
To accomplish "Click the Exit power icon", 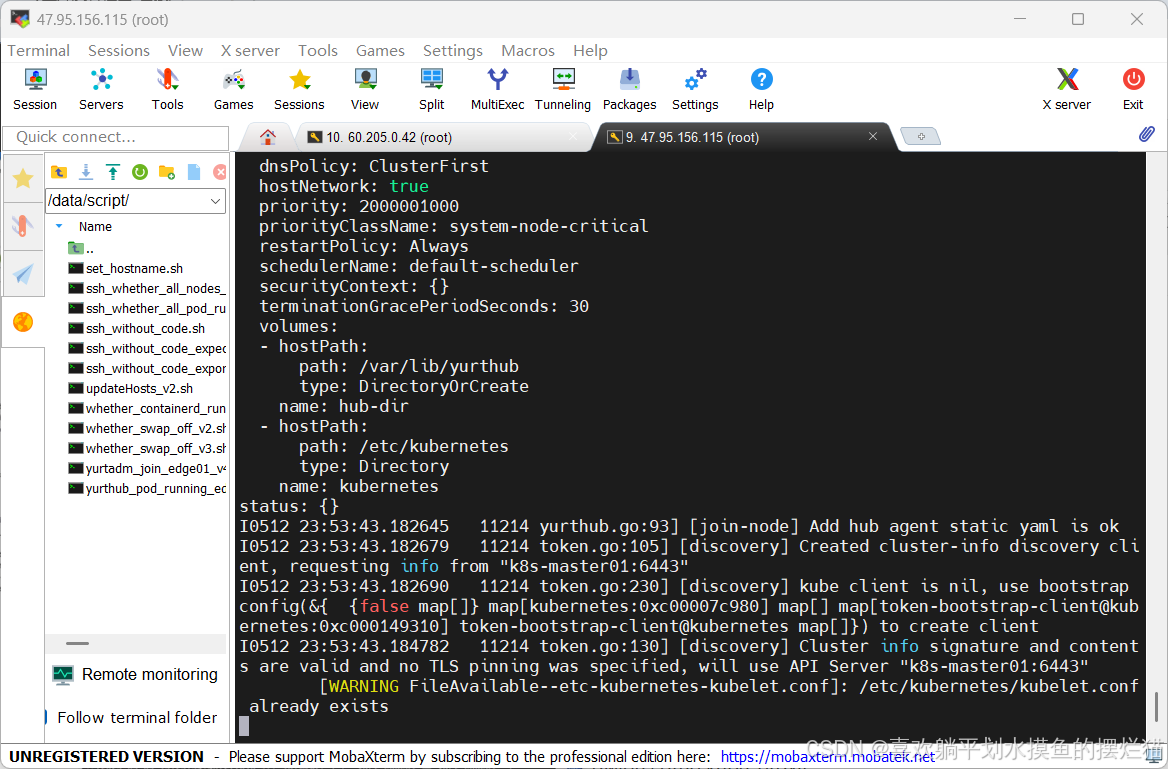I will tap(1133, 89).
